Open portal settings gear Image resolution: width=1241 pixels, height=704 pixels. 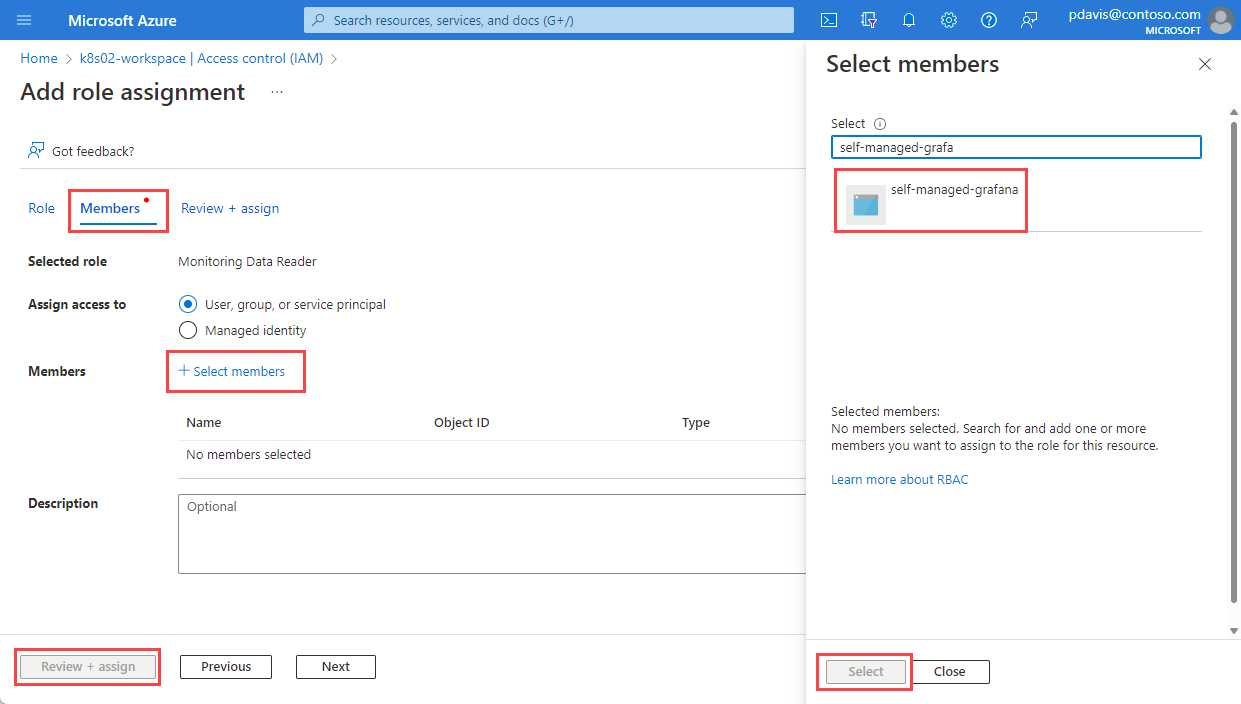948,20
